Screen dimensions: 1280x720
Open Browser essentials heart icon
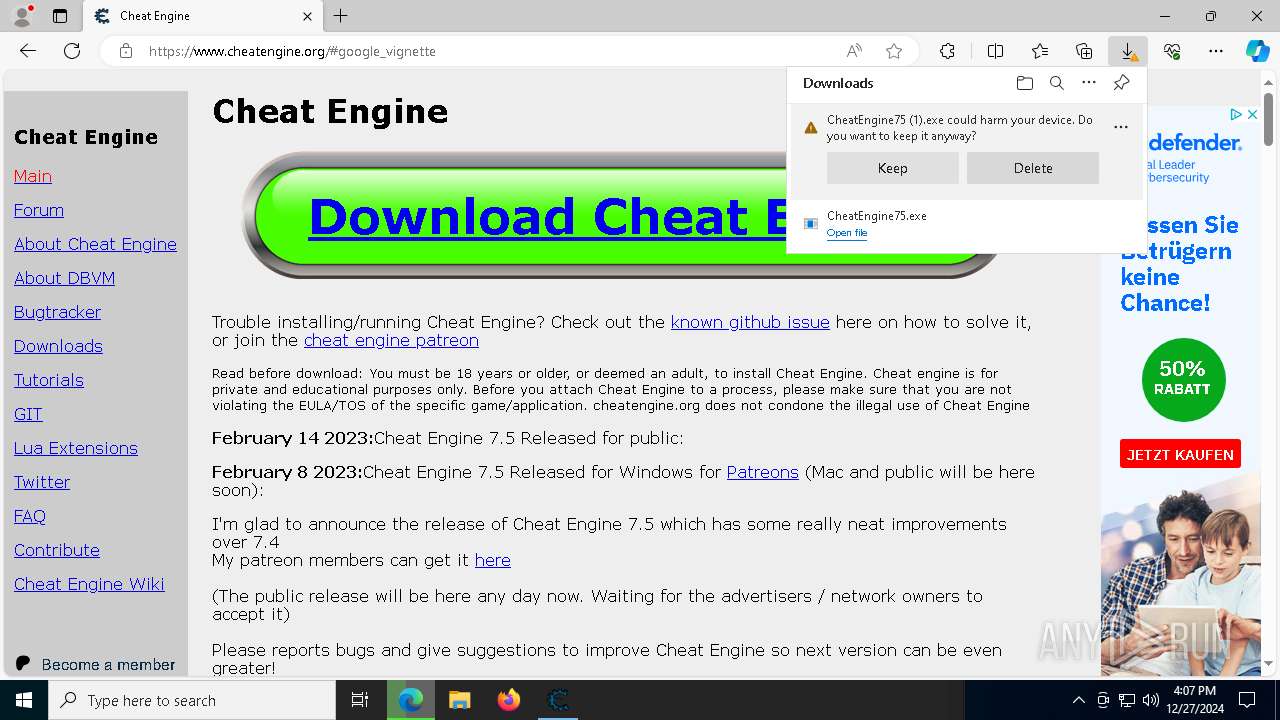(x=1172, y=51)
